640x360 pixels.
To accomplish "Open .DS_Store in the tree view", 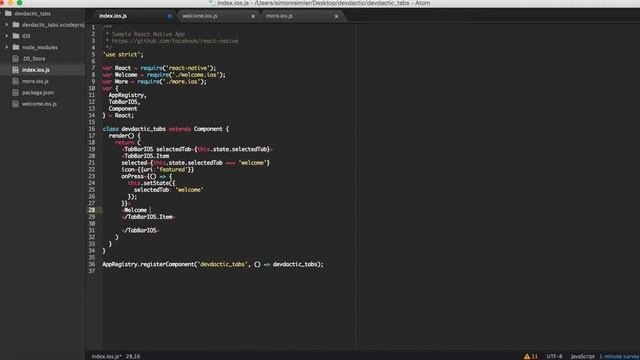I will 33,59.
